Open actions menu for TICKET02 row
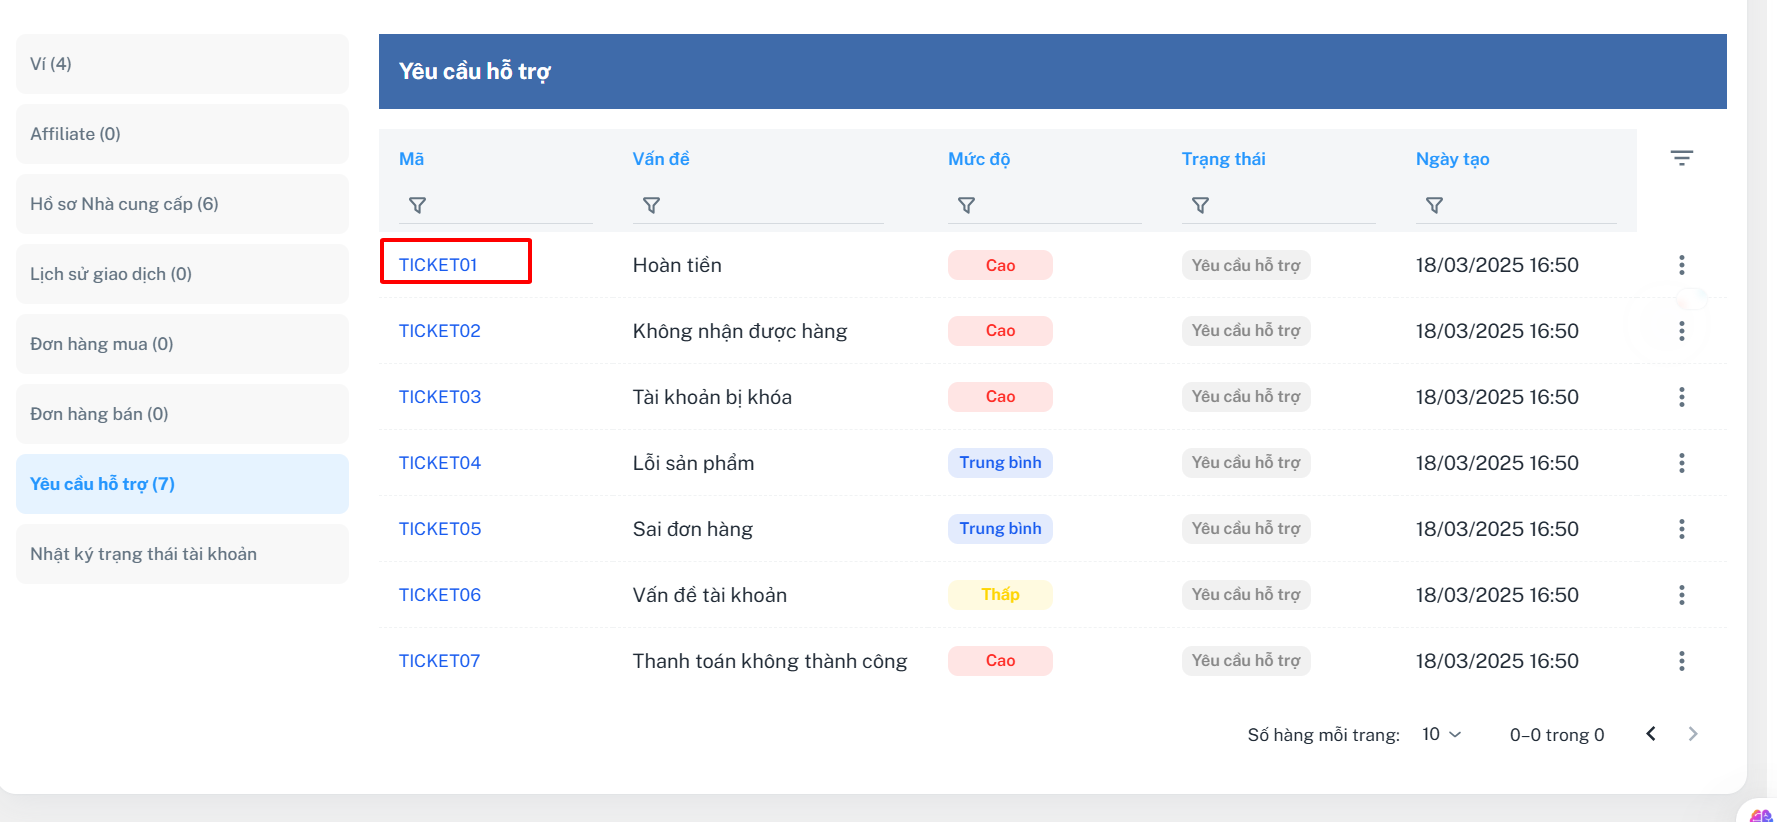 coord(1681,331)
